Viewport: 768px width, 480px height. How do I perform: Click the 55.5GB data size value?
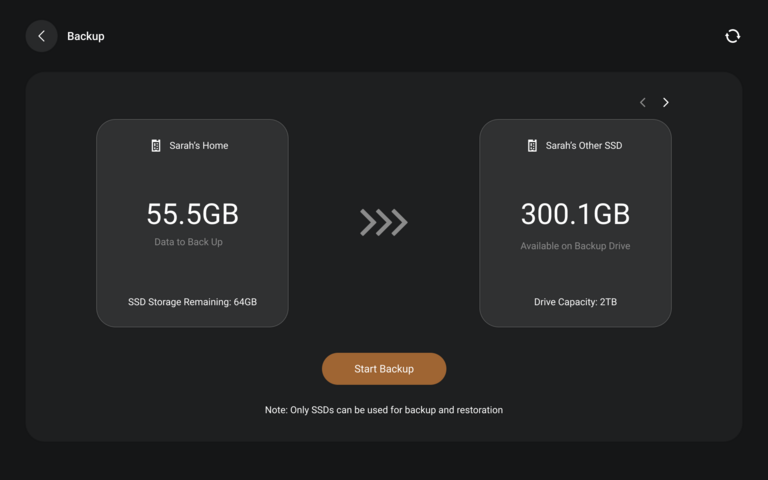(x=192, y=214)
